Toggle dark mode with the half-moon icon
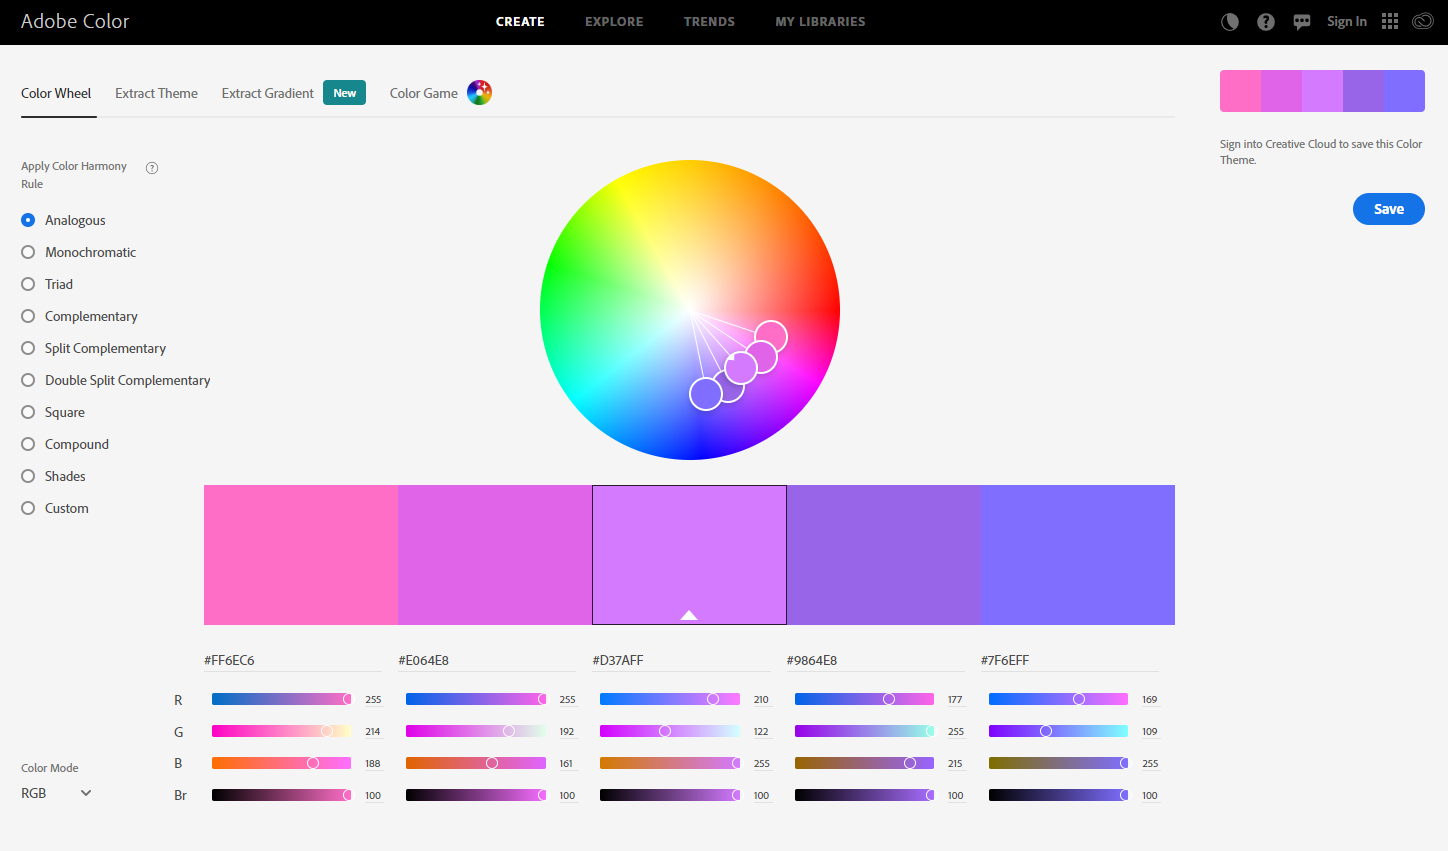The image size is (1448, 851). pyautogui.click(x=1229, y=21)
